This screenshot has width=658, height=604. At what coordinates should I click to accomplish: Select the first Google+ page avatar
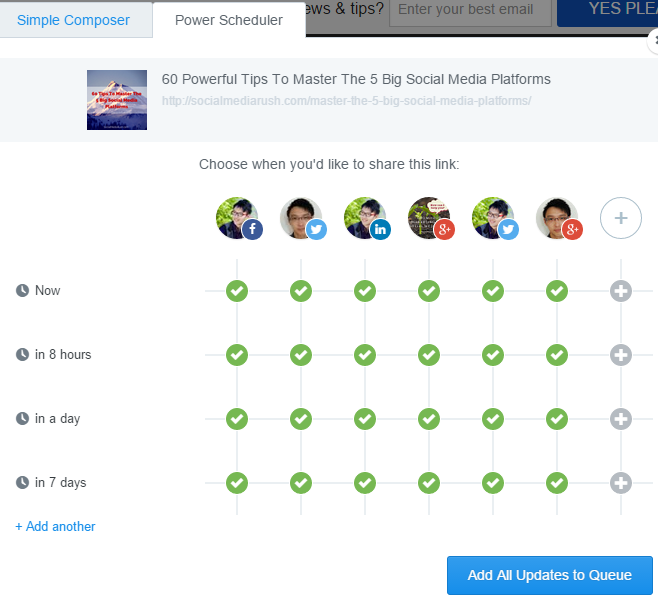(x=429, y=217)
